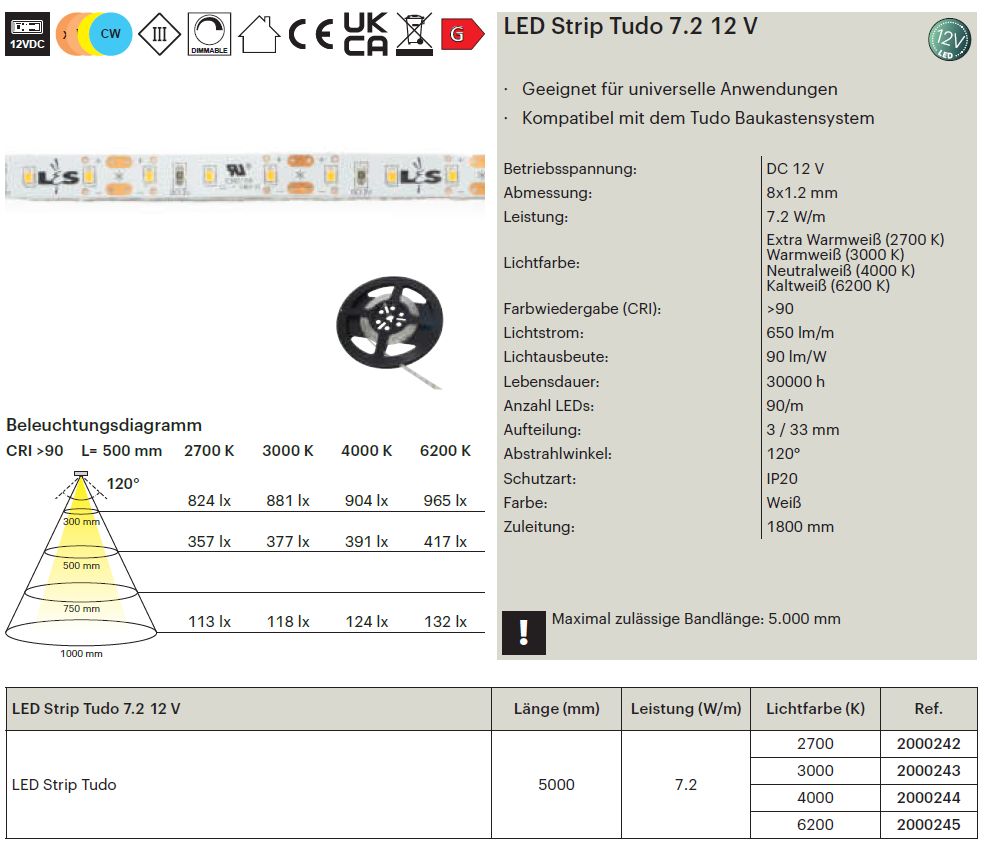The image size is (987, 847).
Task: Click the '90/m' Anzahl LEDs value
Action: pyautogui.click(x=784, y=406)
